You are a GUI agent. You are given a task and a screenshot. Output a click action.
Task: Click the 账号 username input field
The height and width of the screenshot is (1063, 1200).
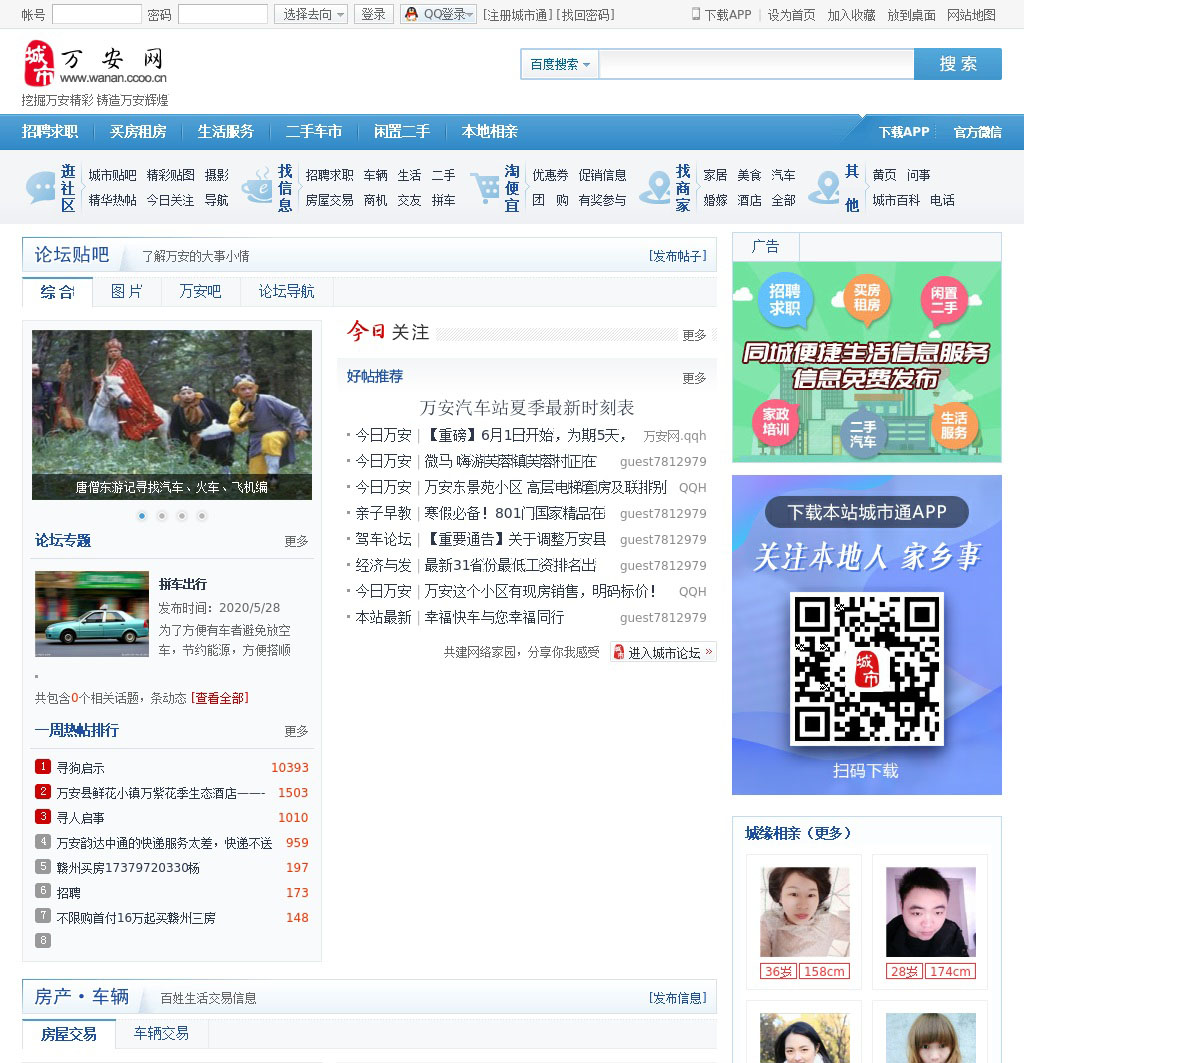pos(96,14)
